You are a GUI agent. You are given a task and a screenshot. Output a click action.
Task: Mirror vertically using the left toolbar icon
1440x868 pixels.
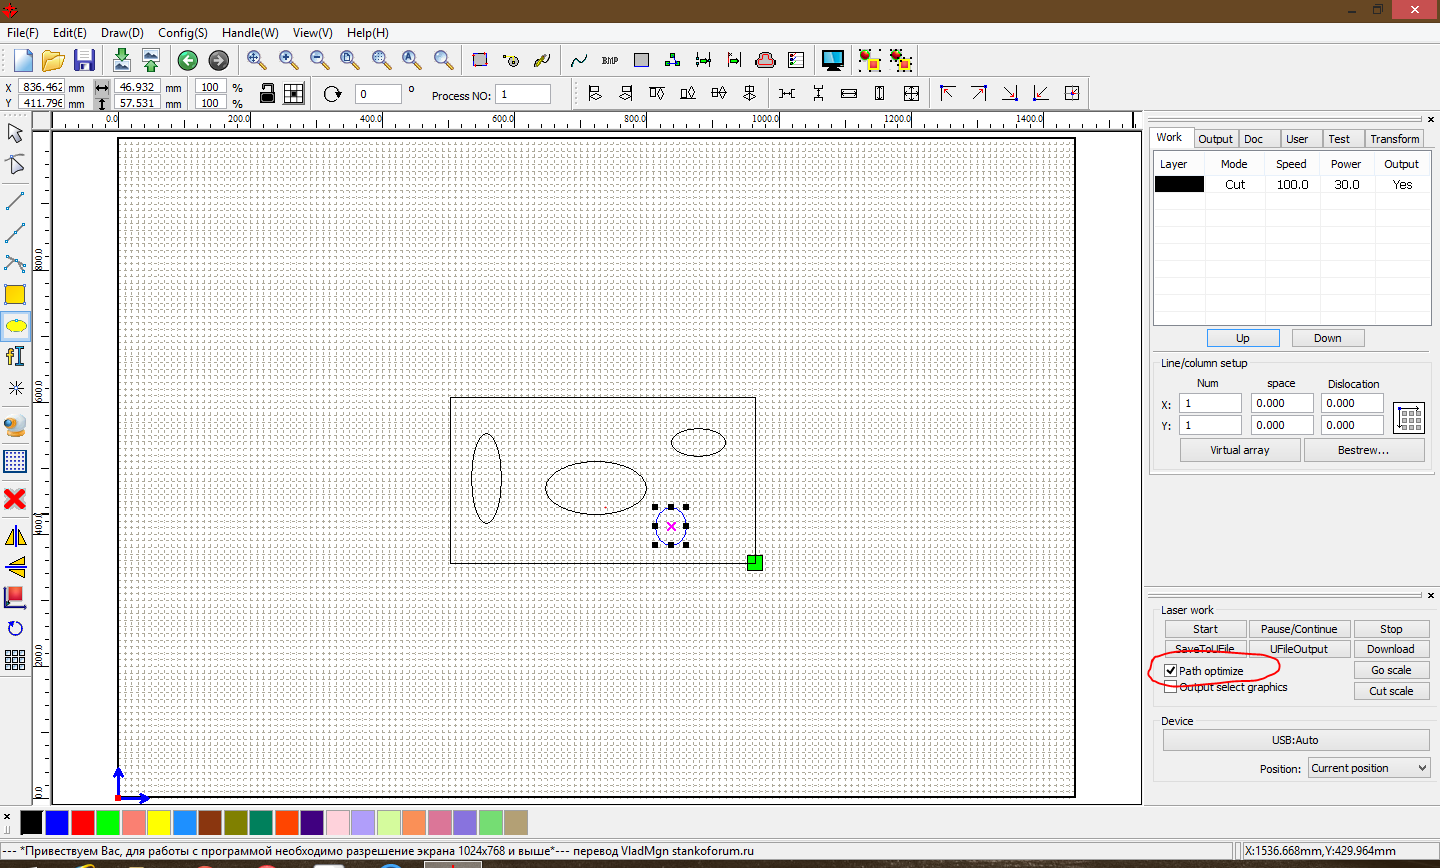(x=15, y=567)
